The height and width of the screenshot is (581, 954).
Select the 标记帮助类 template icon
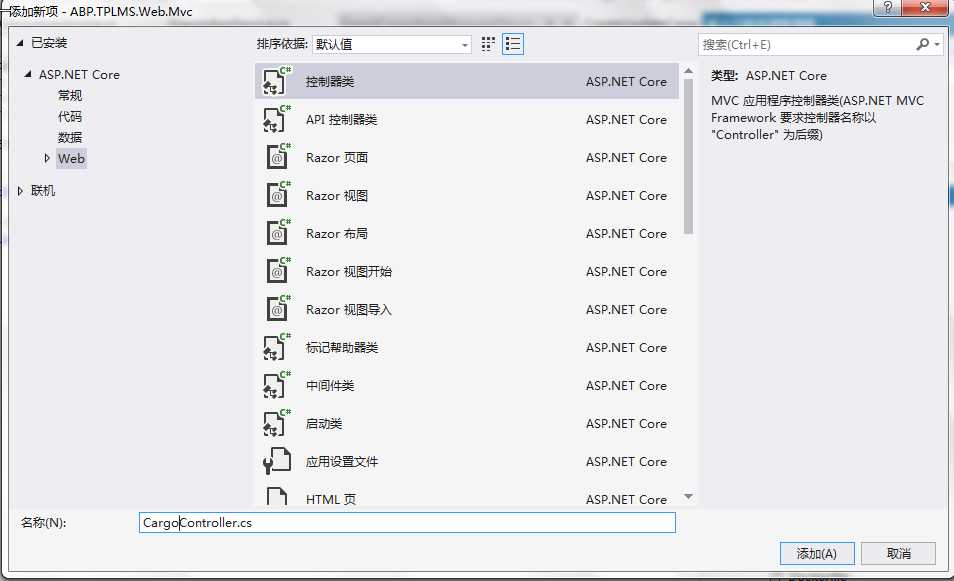point(271,347)
